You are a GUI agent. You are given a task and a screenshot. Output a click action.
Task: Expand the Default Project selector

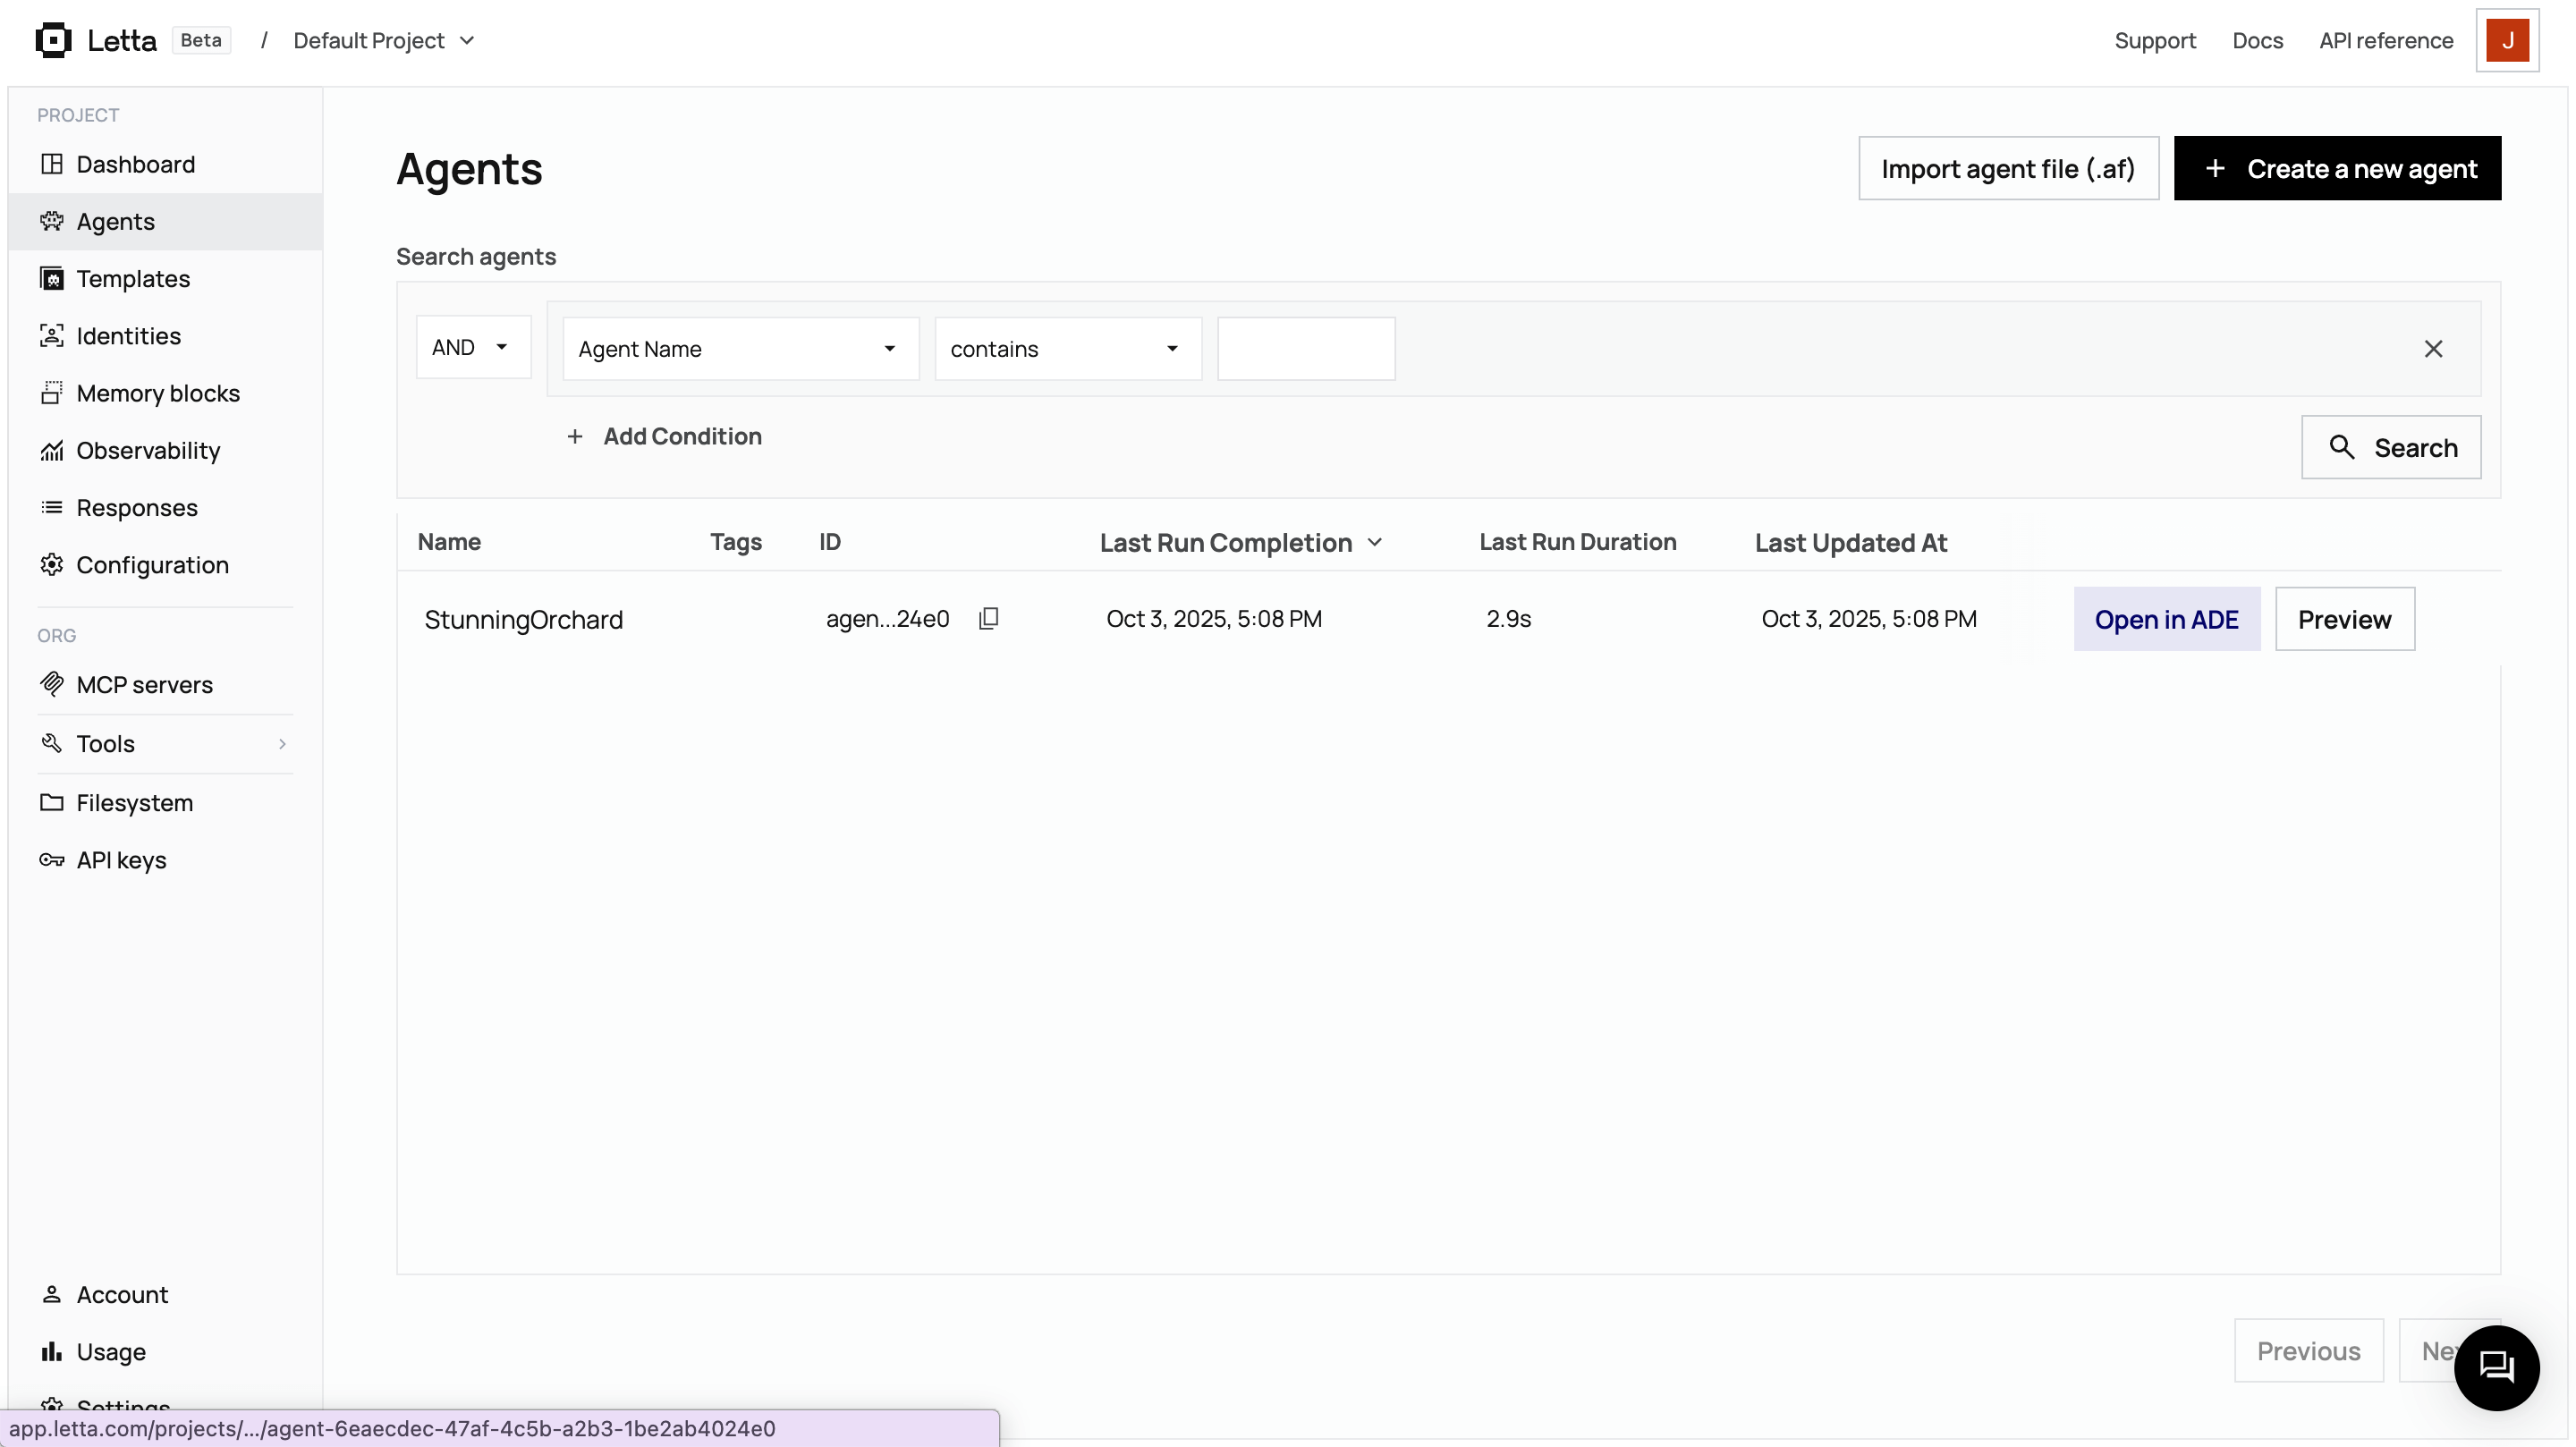[x=384, y=41]
